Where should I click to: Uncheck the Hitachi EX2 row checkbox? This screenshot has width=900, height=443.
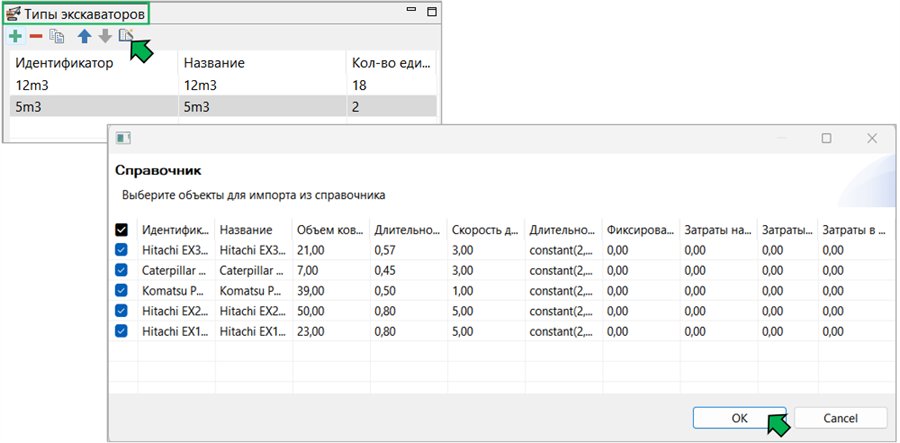[121, 310]
